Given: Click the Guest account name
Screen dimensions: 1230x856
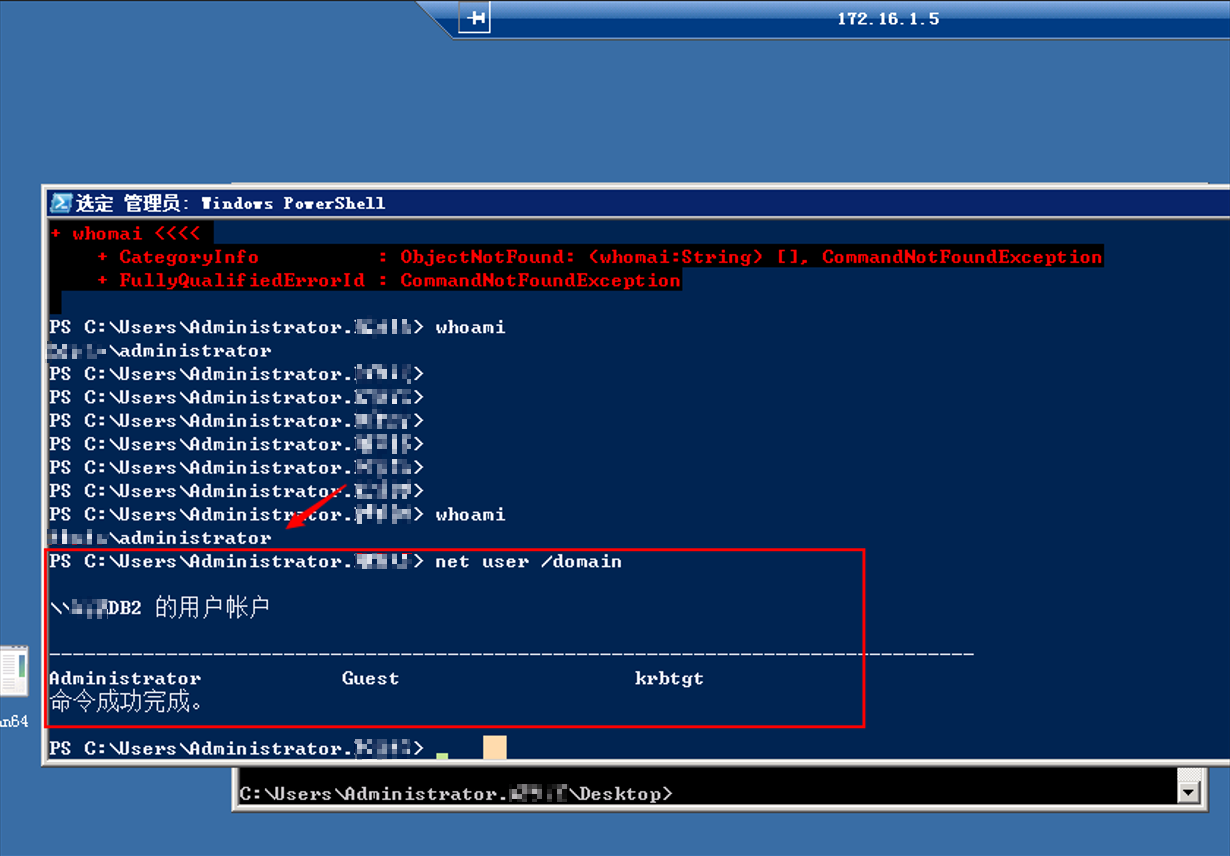Looking at the screenshot, I should coord(370,678).
